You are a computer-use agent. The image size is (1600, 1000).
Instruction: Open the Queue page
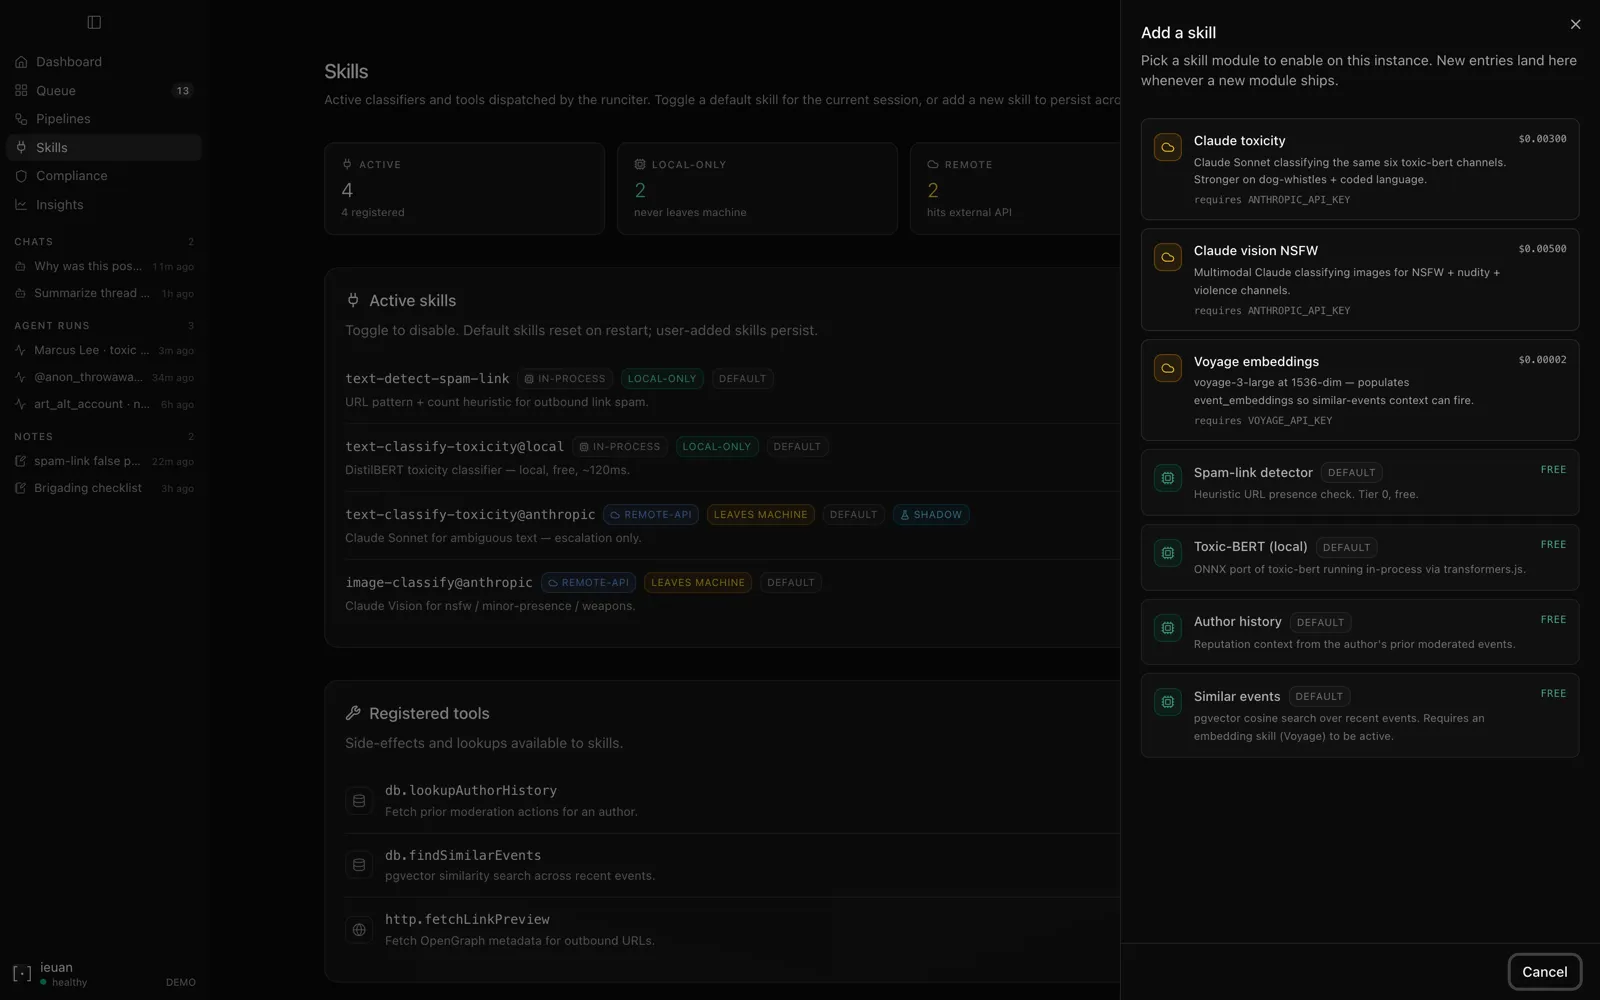tap(104, 90)
